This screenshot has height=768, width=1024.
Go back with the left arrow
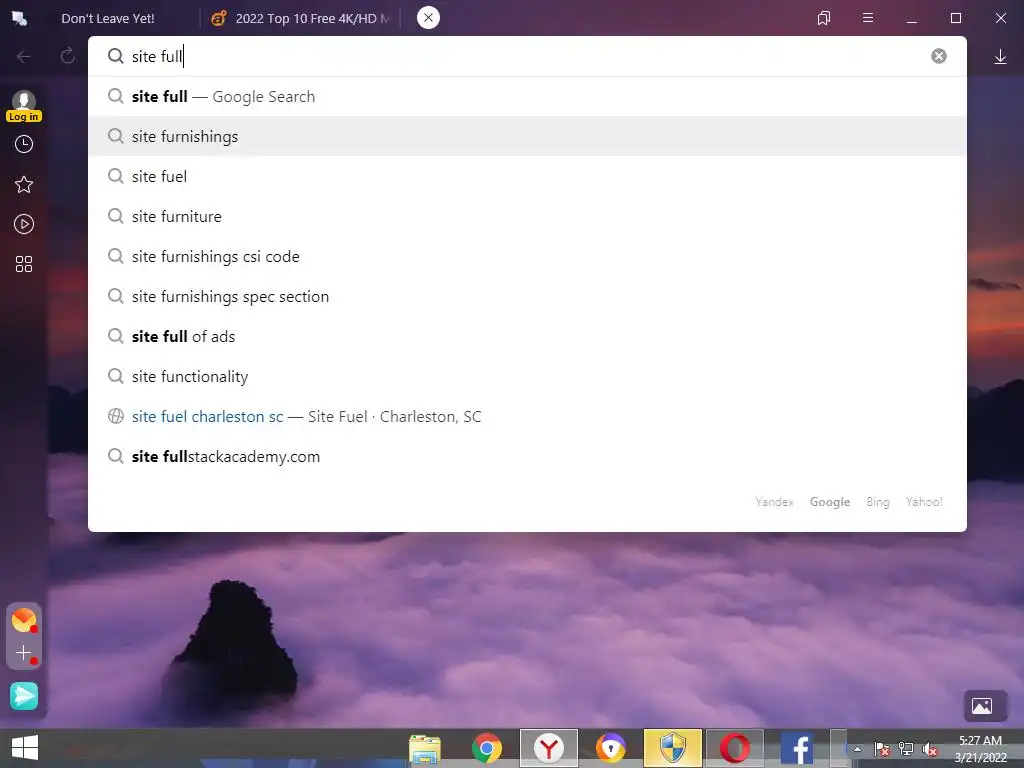click(x=24, y=57)
